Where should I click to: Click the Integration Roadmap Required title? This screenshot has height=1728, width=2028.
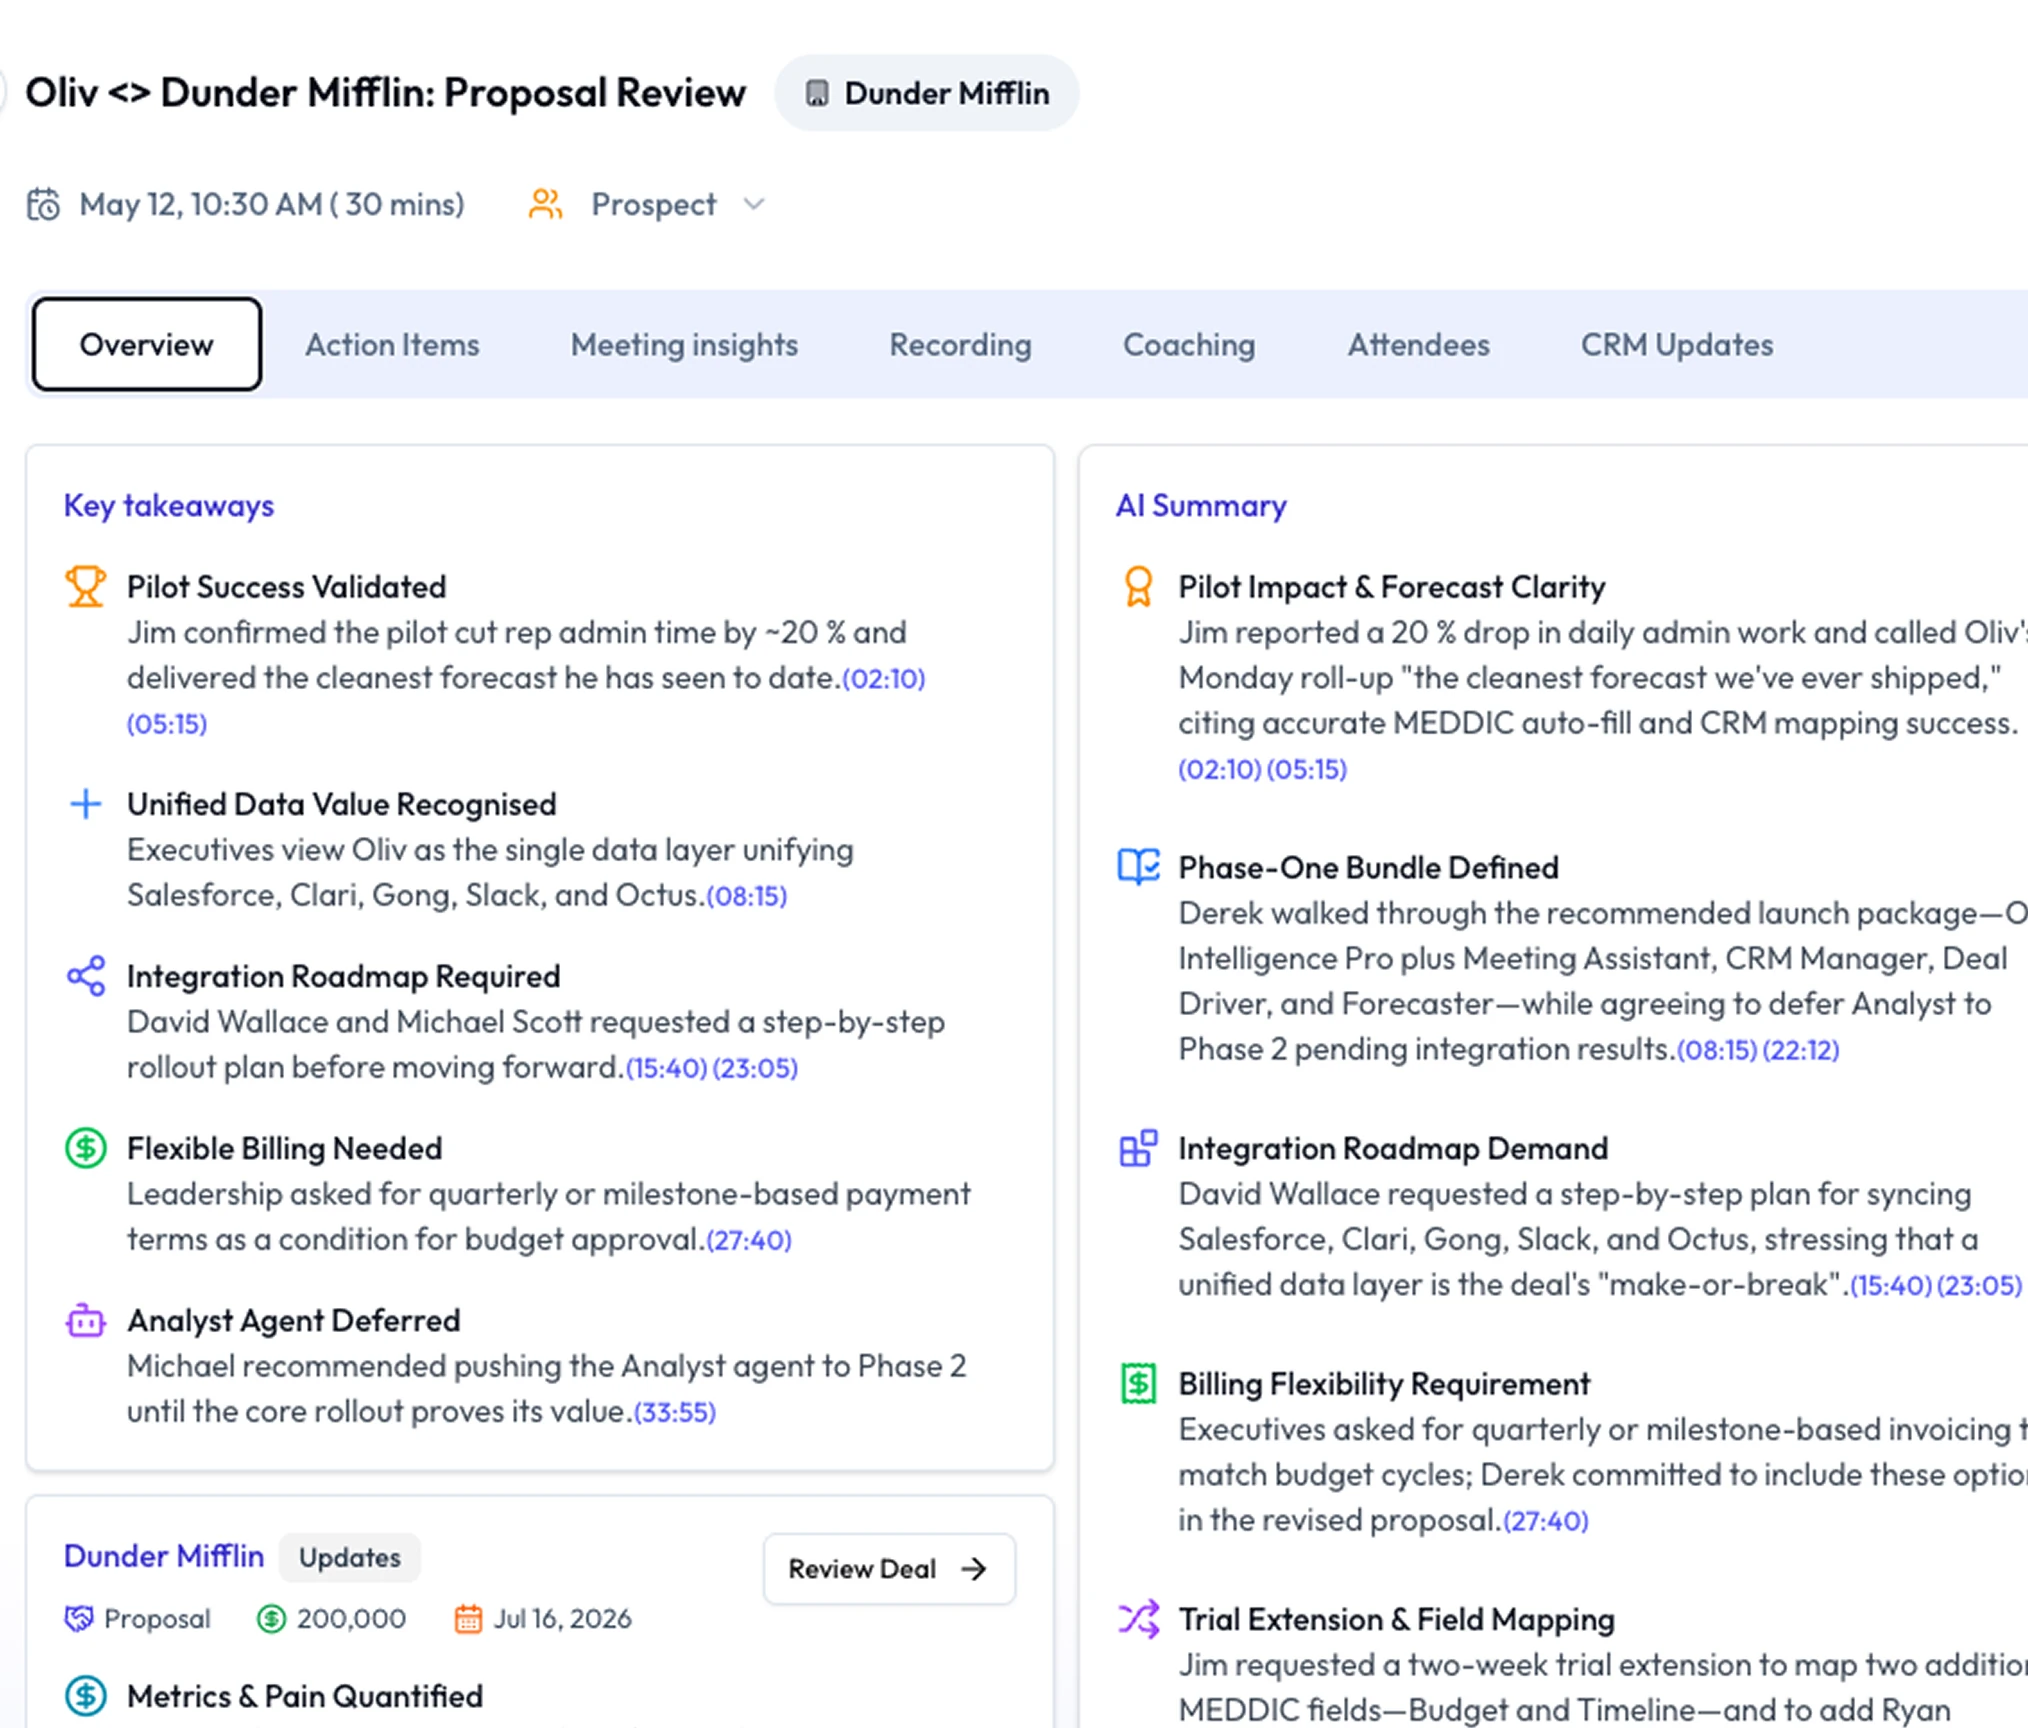click(344, 976)
